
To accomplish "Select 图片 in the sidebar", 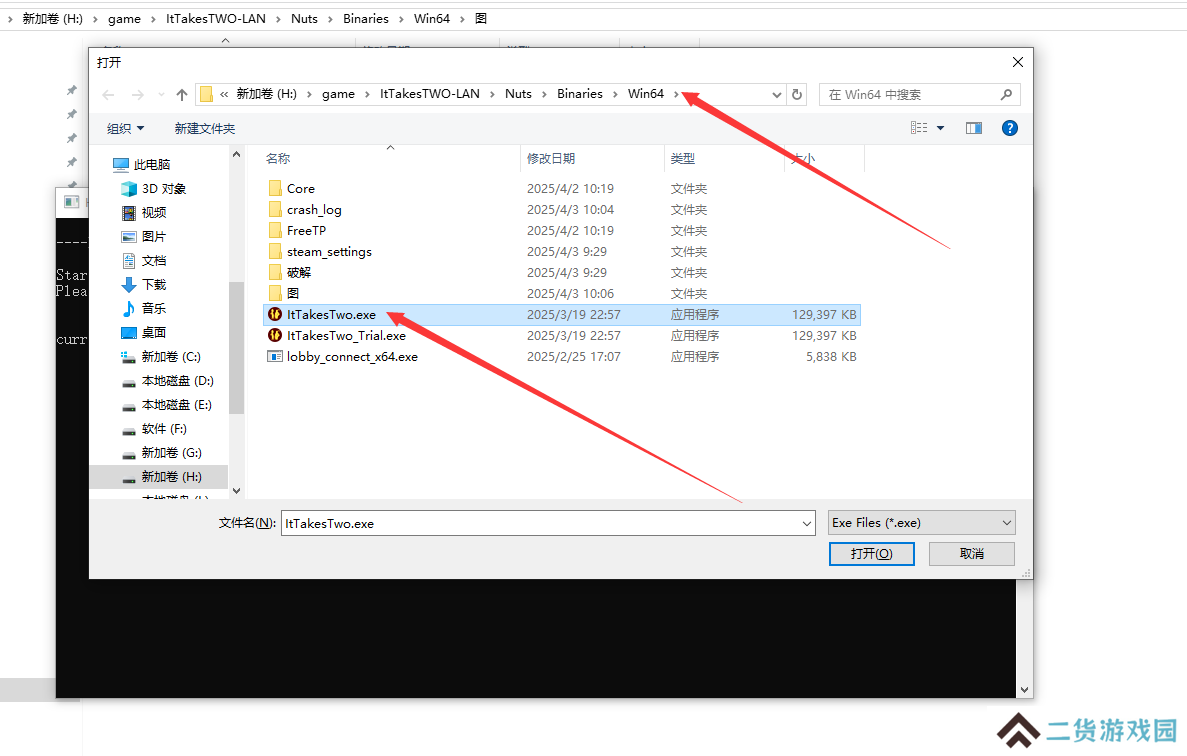I will [144, 237].
